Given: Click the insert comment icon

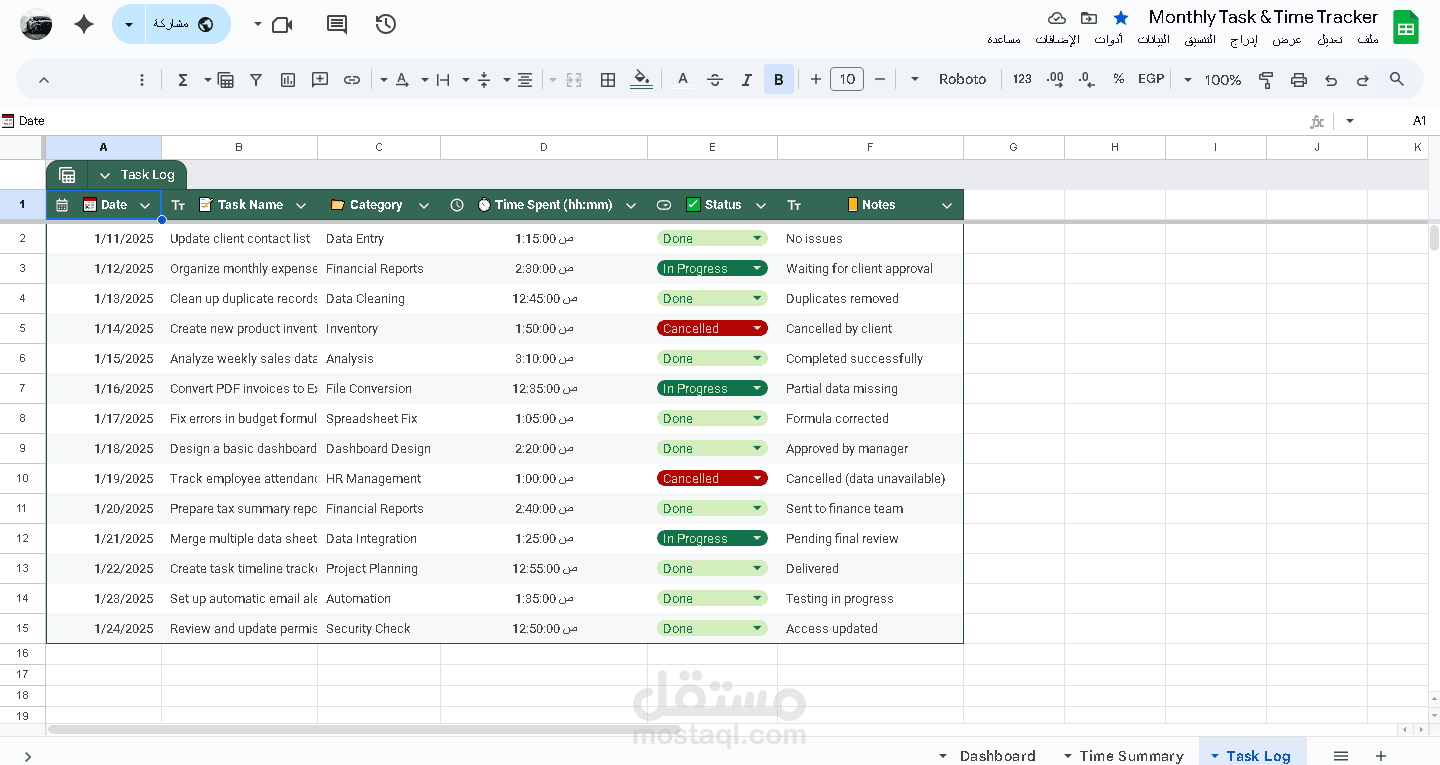Looking at the screenshot, I should [x=320, y=80].
